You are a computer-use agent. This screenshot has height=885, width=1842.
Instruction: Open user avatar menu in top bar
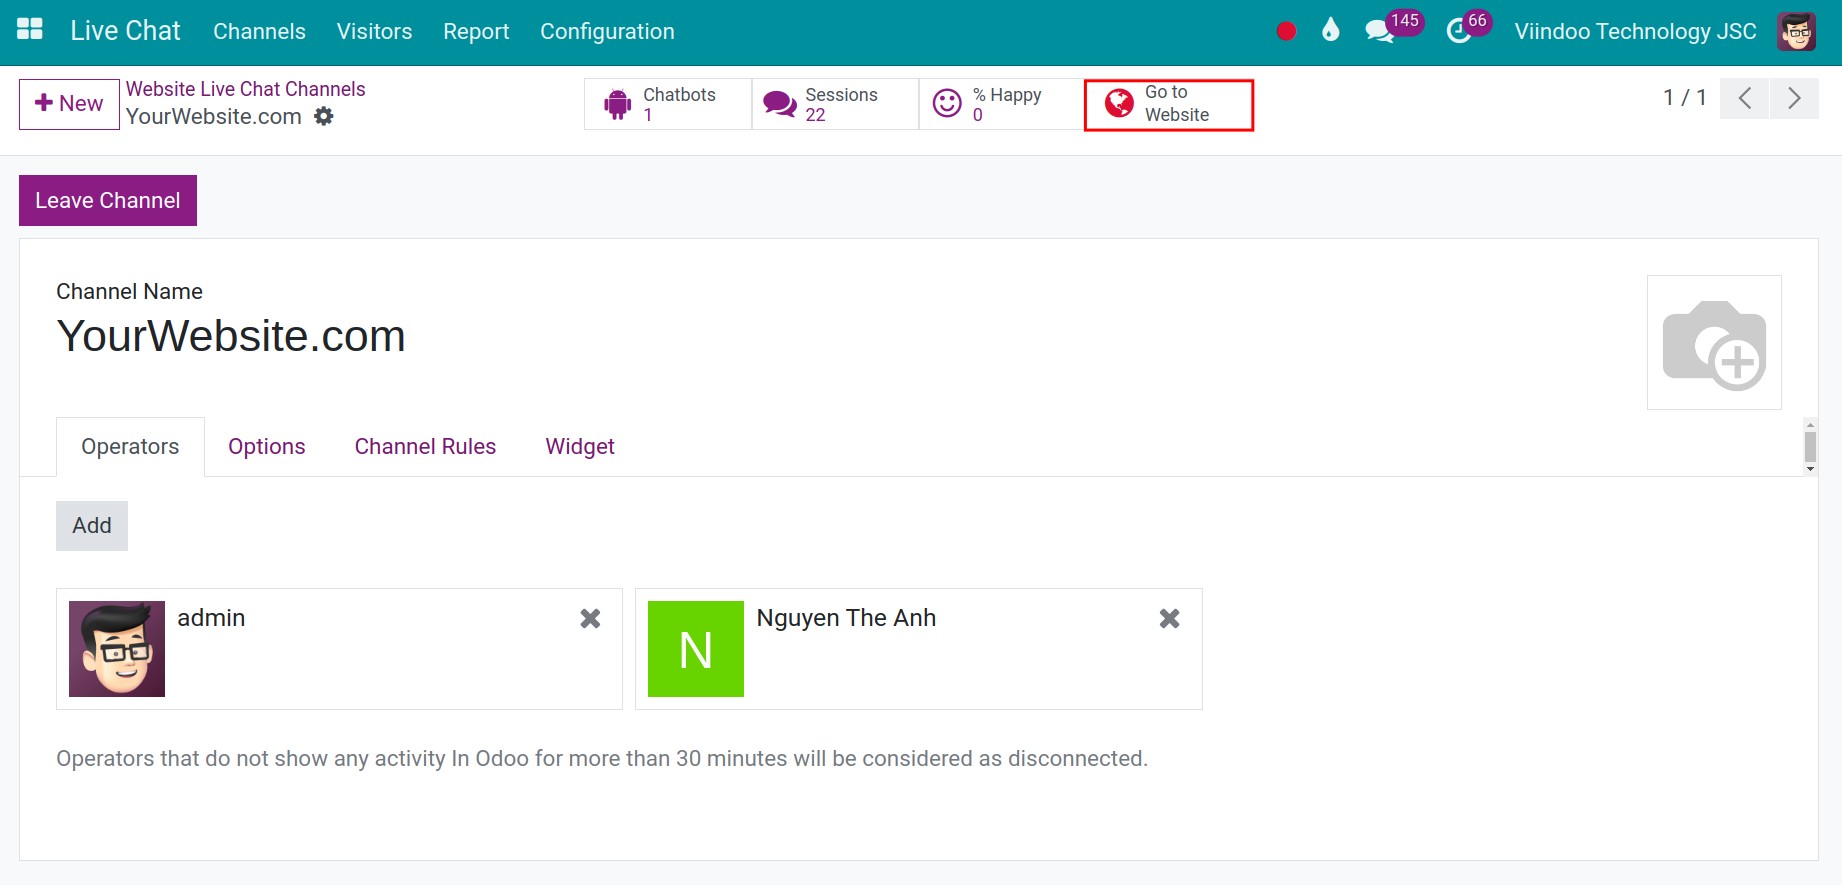point(1797,32)
